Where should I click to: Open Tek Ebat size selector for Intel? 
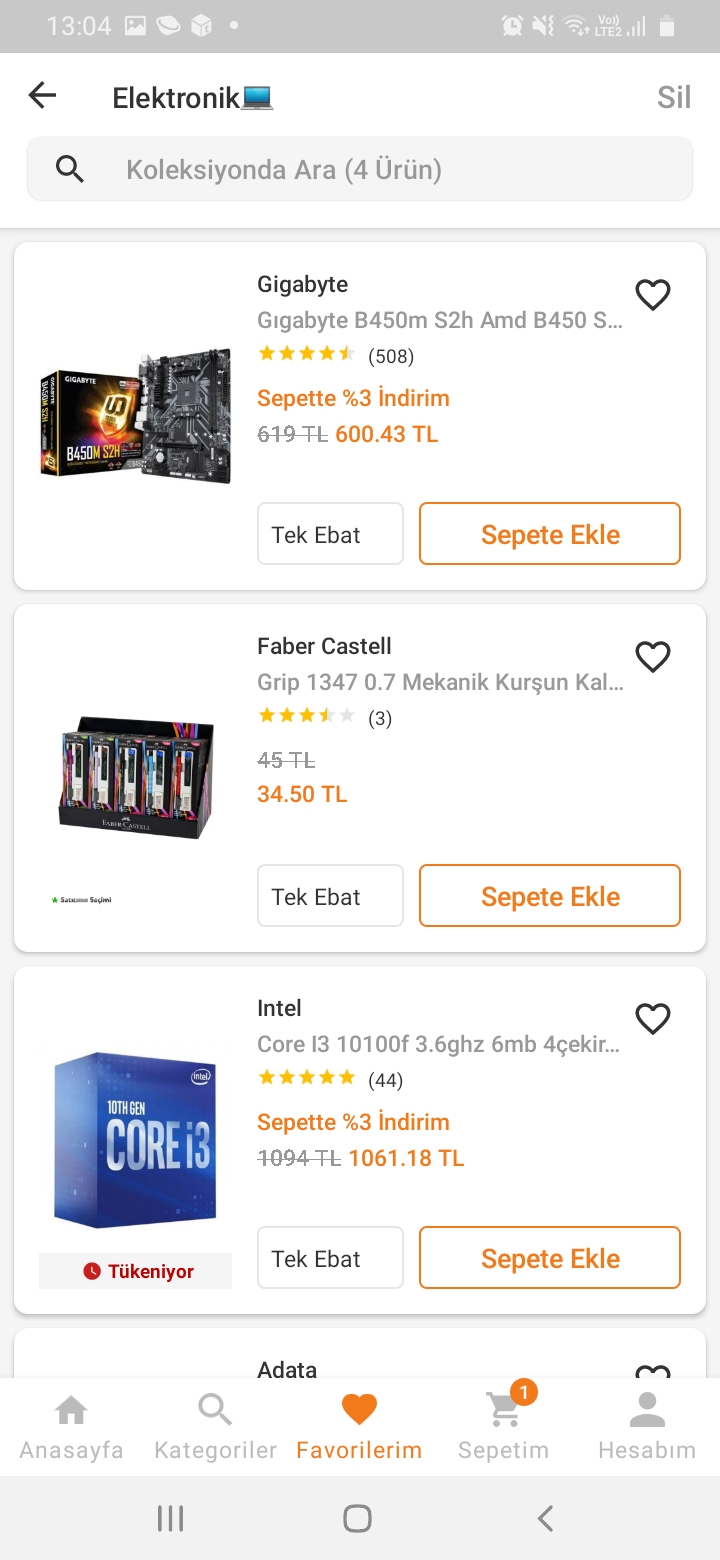coord(330,1258)
